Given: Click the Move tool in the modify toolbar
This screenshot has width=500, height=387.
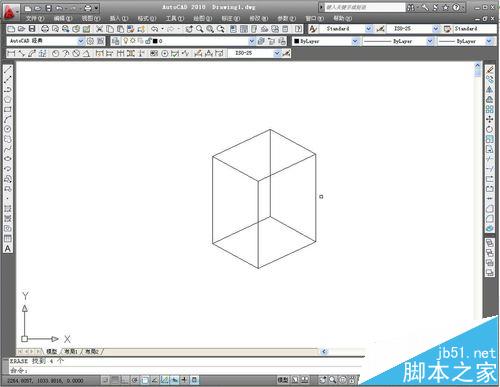Looking at the screenshot, I should 489,119.
